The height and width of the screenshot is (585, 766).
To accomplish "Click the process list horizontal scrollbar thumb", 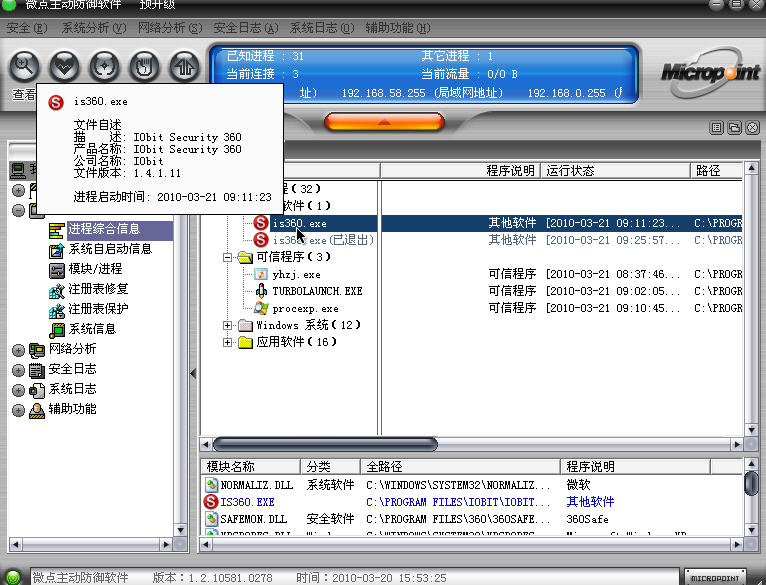I will (325, 444).
